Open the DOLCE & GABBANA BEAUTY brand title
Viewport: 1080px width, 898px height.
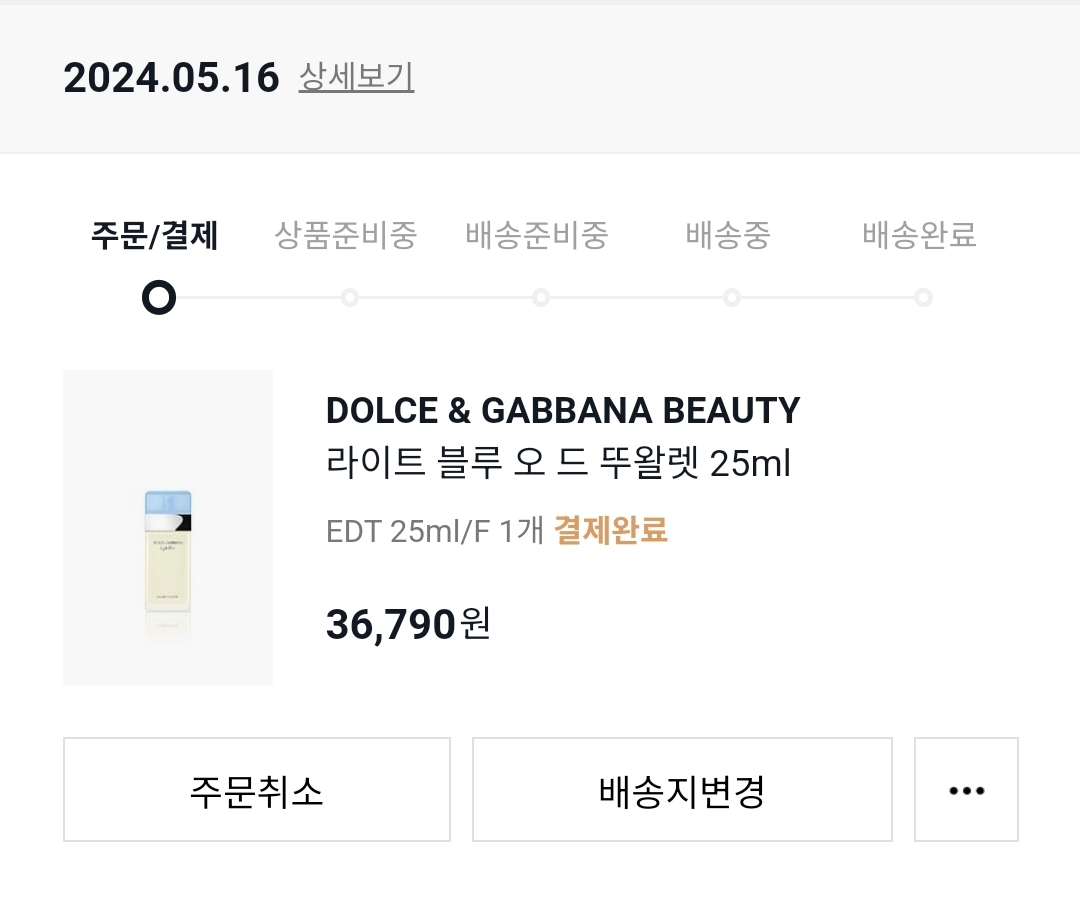(x=563, y=410)
